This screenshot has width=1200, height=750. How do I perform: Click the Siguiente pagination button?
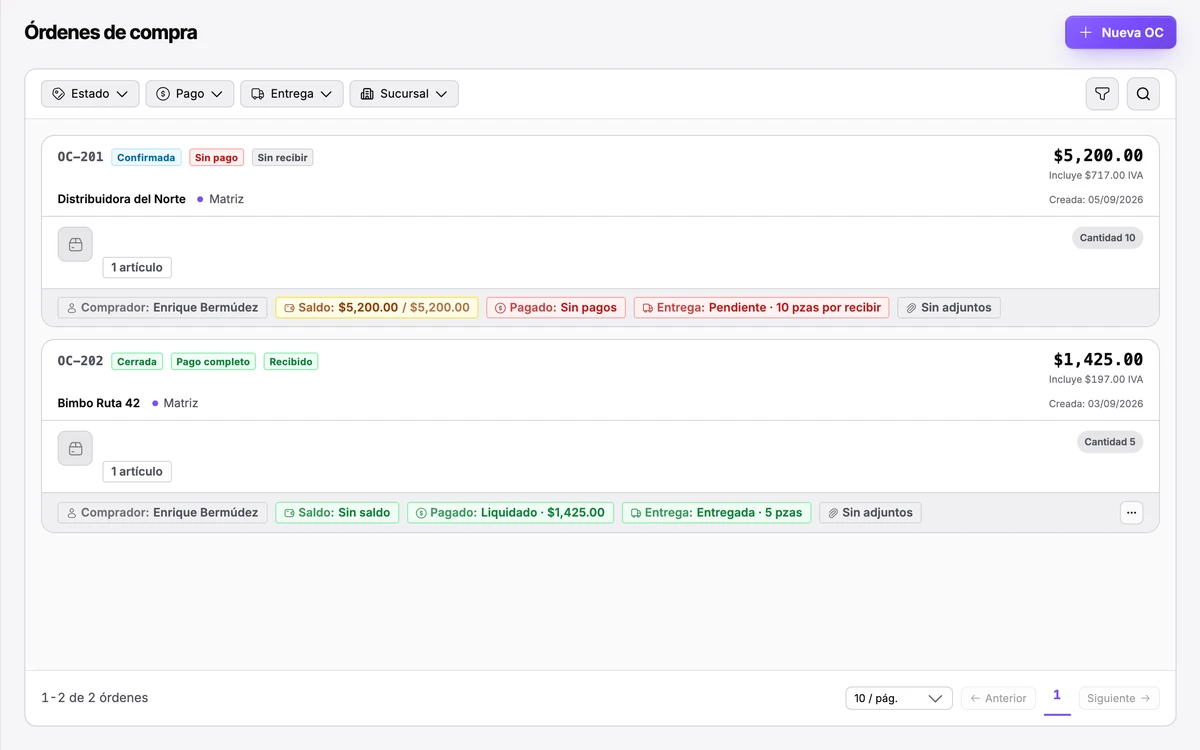tap(1119, 698)
